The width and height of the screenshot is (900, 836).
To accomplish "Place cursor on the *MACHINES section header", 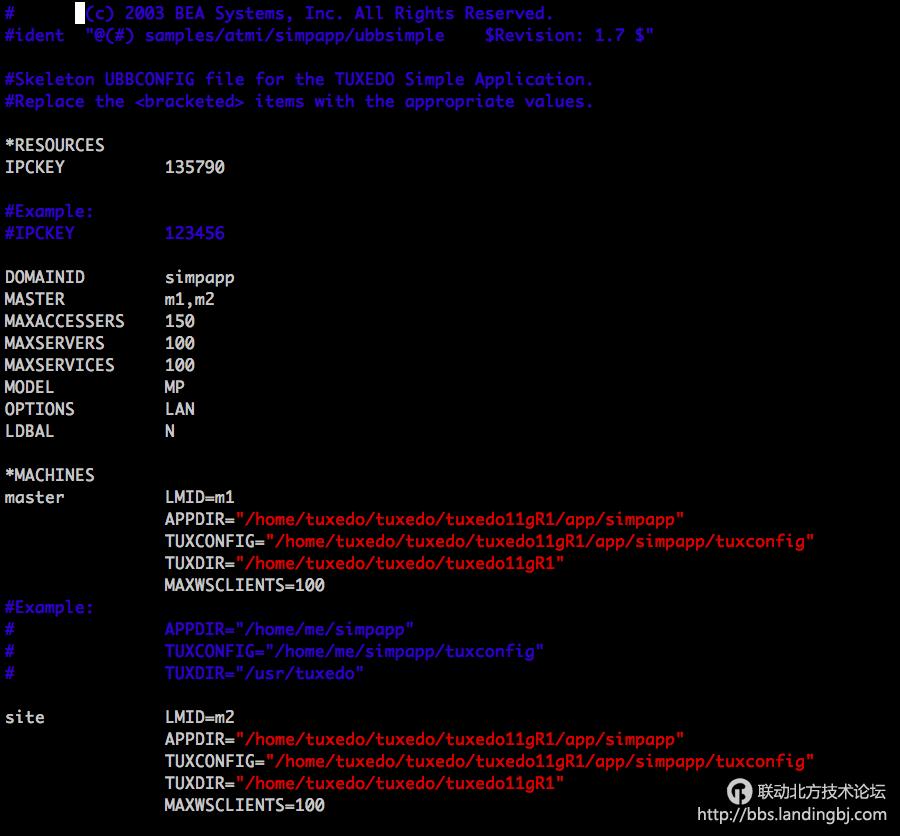I will tap(49, 475).
